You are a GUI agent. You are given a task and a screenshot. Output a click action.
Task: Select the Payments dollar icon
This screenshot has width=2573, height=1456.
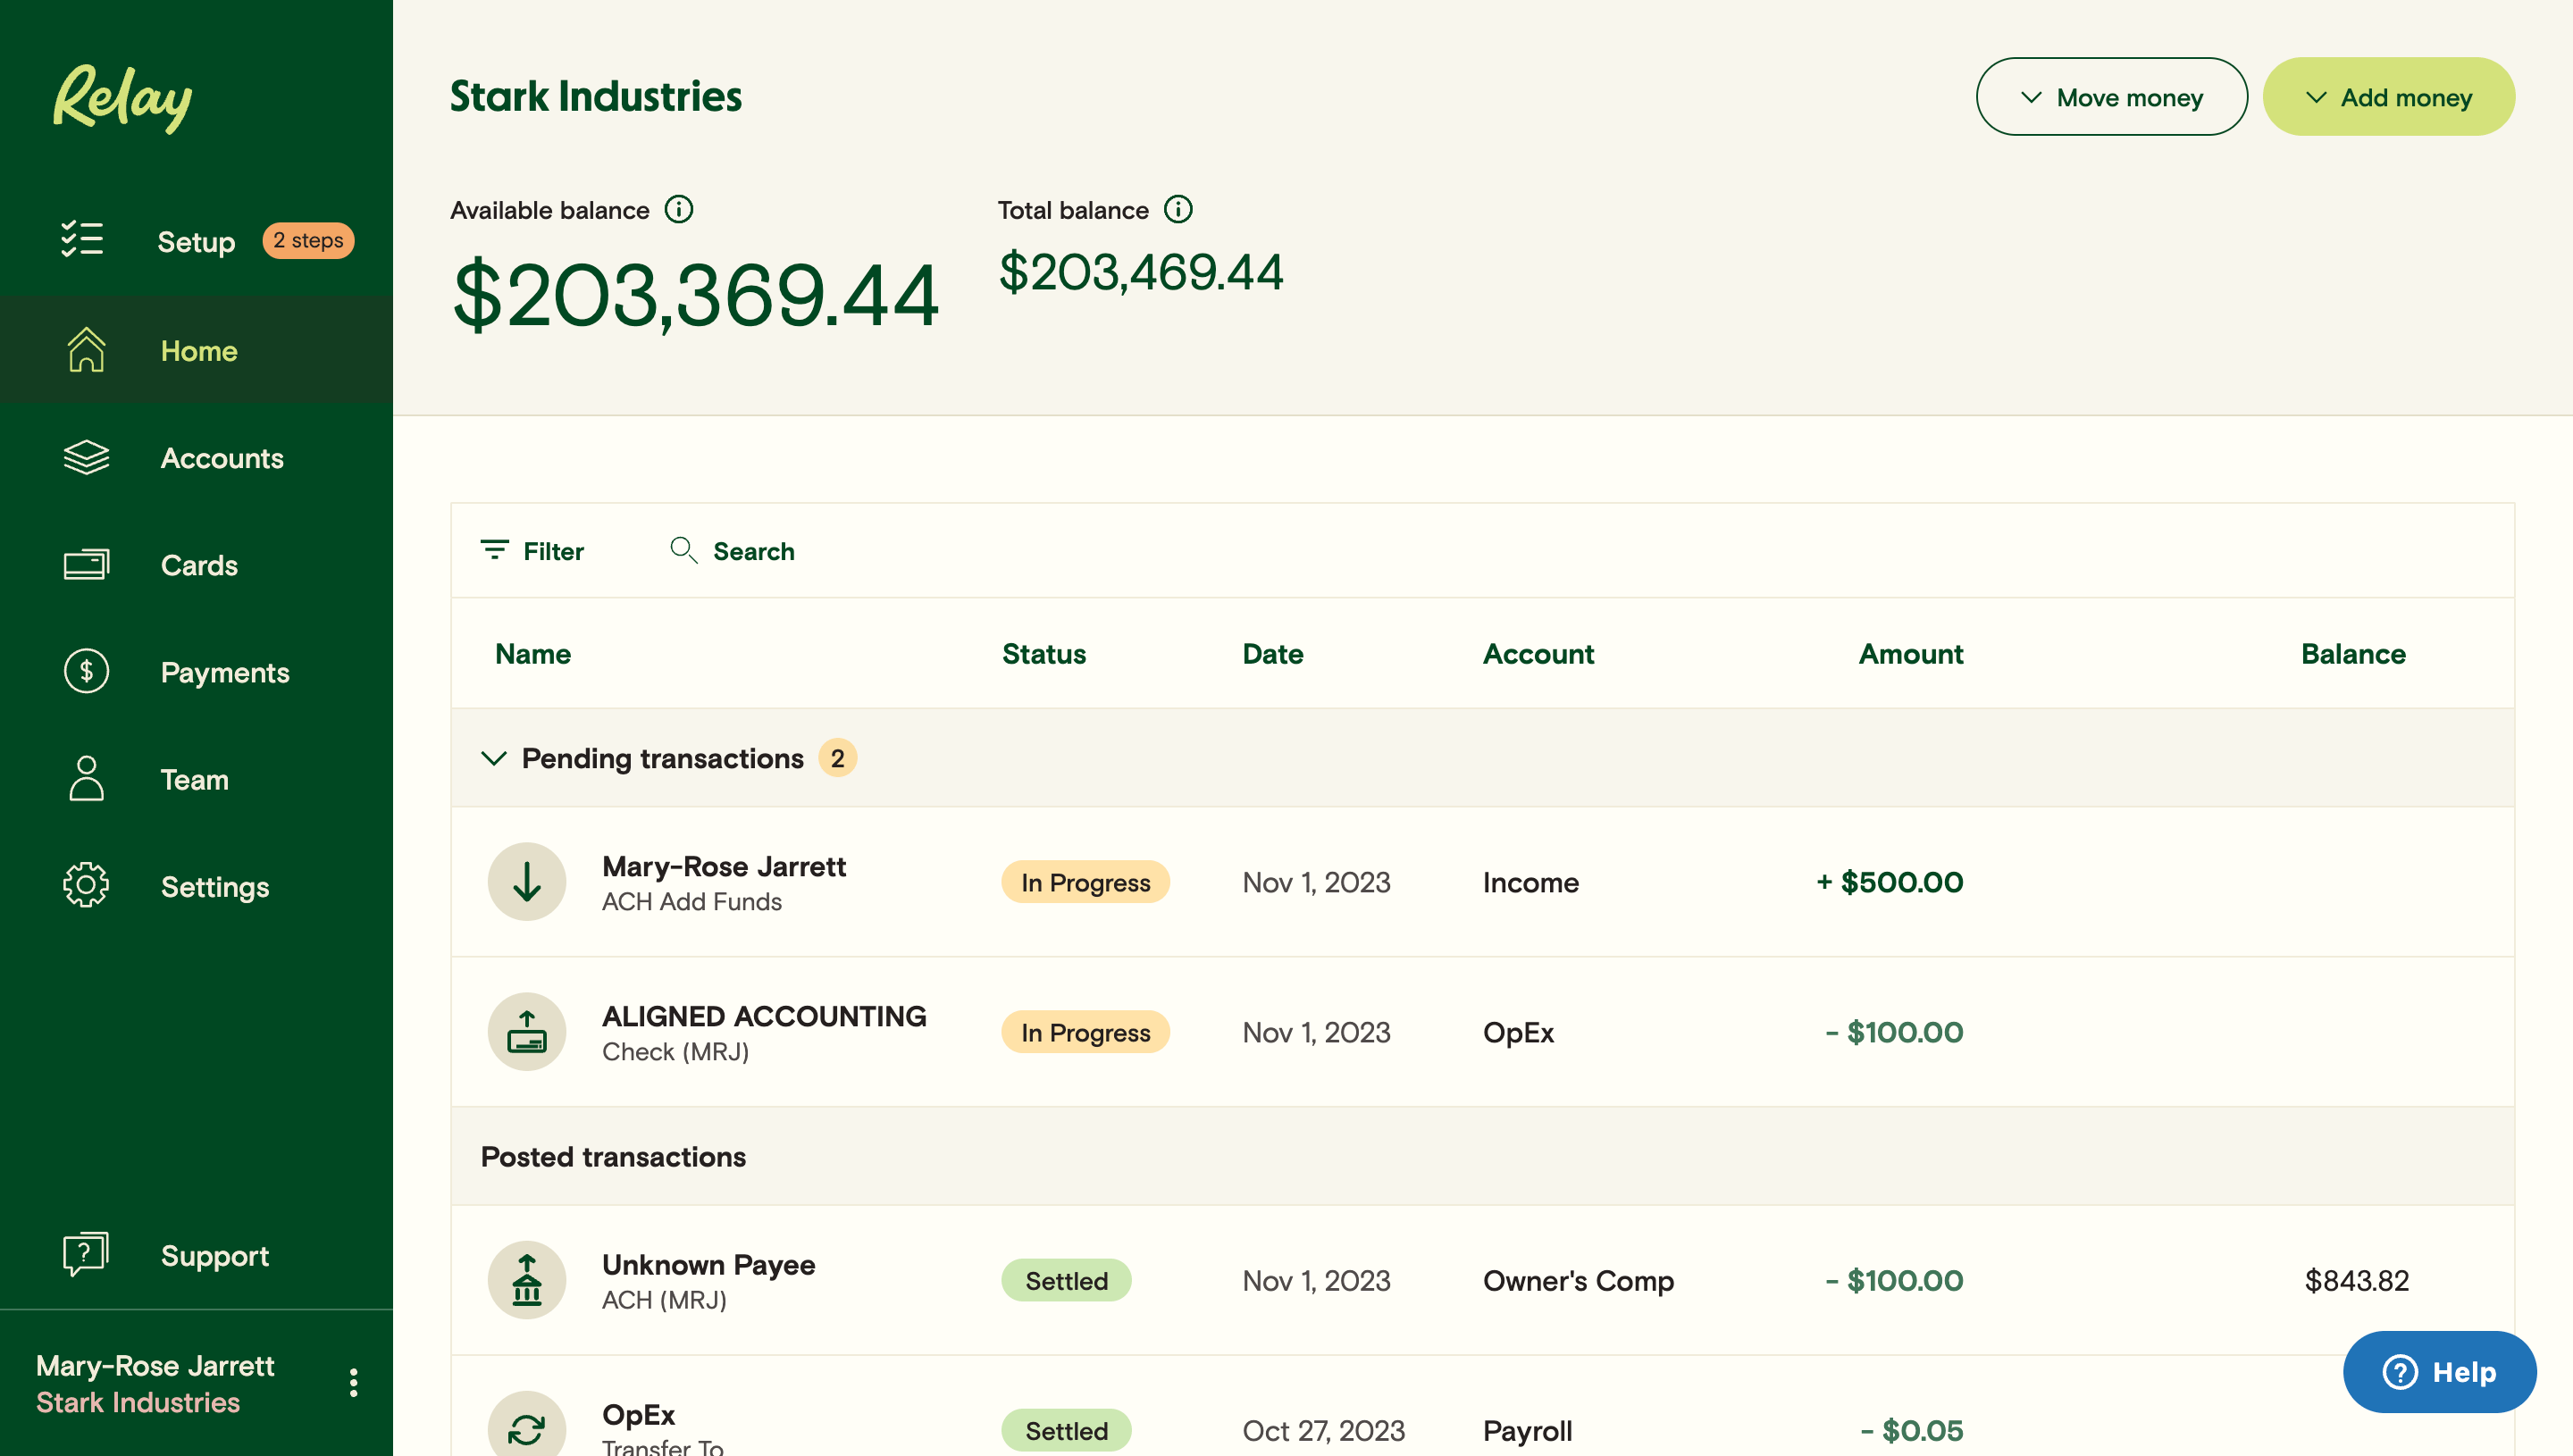86,671
